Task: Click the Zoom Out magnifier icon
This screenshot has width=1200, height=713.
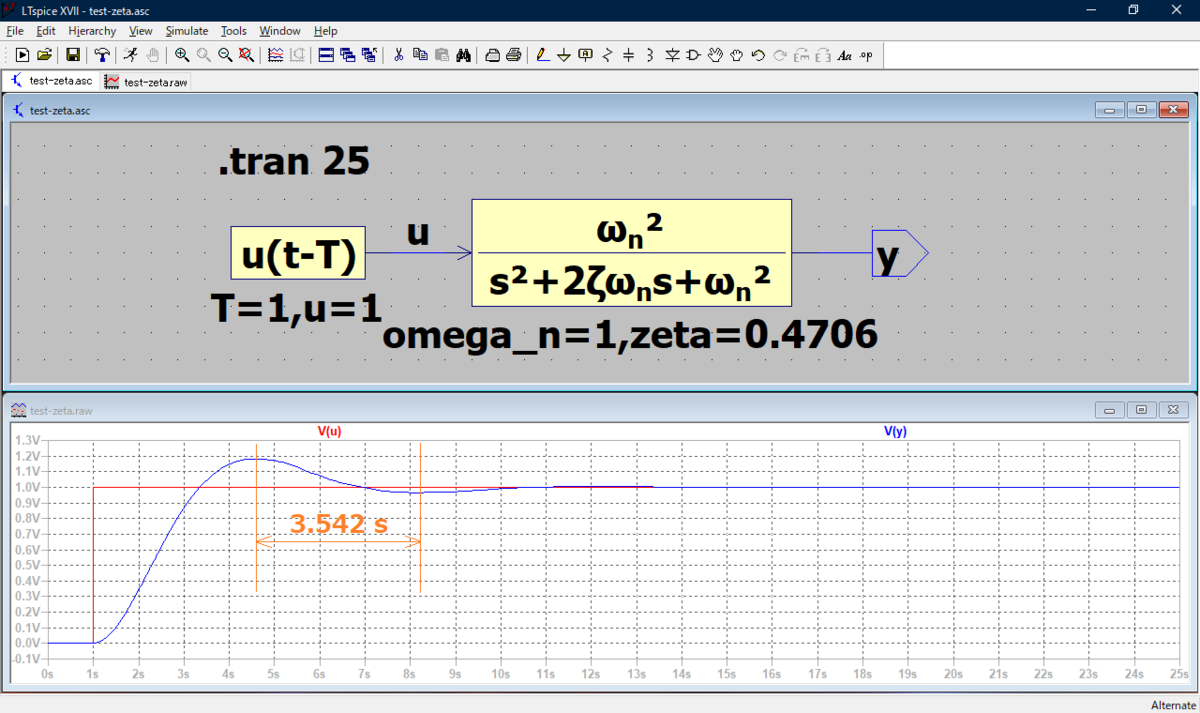Action: [x=225, y=55]
